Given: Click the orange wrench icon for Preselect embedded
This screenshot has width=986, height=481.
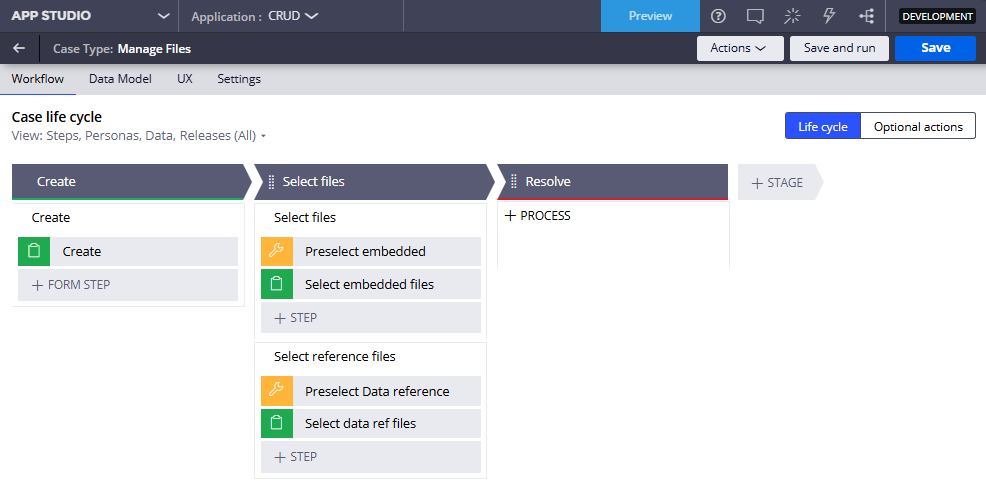Looking at the screenshot, I should [x=277, y=252].
